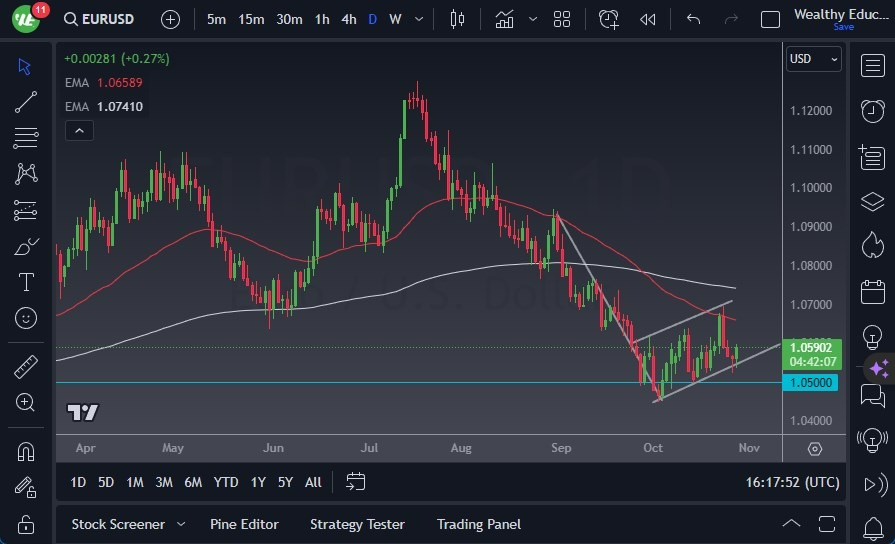
Task: Open the economic calendar panel
Action: point(873,292)
